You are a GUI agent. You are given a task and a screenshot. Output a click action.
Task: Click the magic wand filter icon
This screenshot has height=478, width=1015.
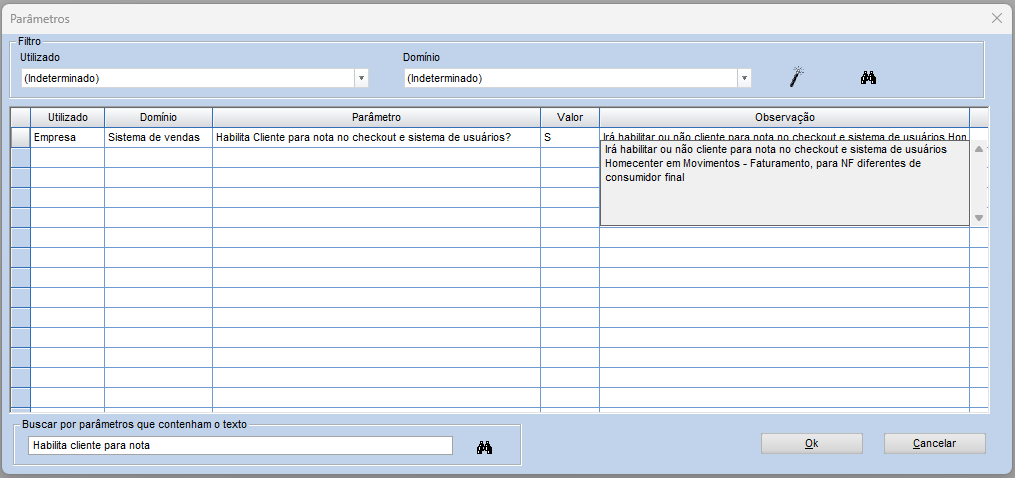pos(797,77)
